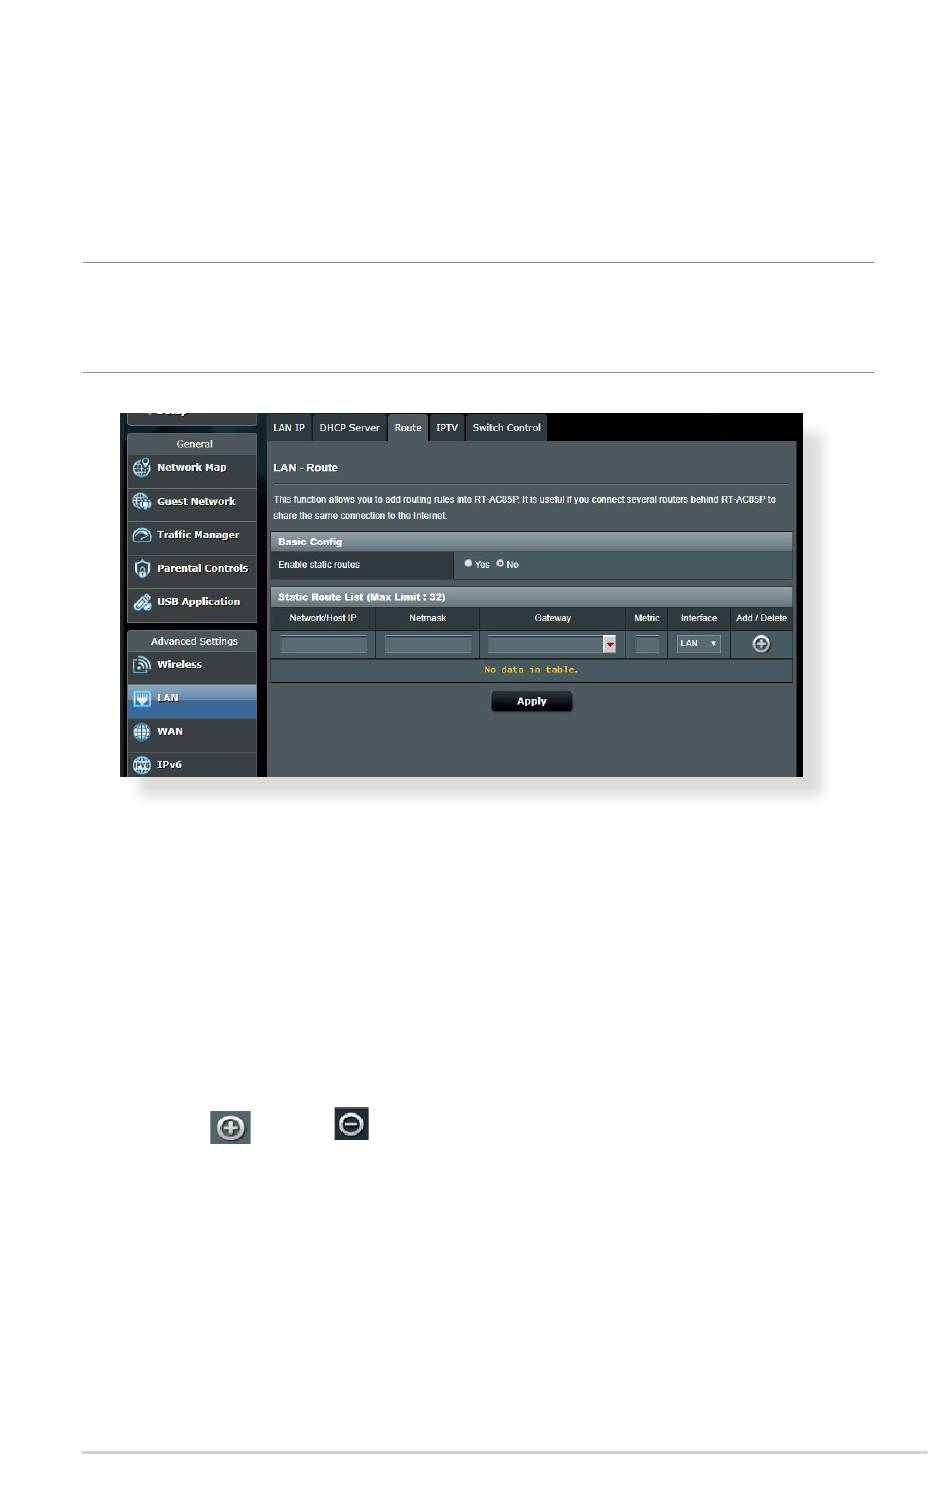Open Traffic Manager gauge icon
This screenshot has height=1485, width=950.
(x=142, y=535)
